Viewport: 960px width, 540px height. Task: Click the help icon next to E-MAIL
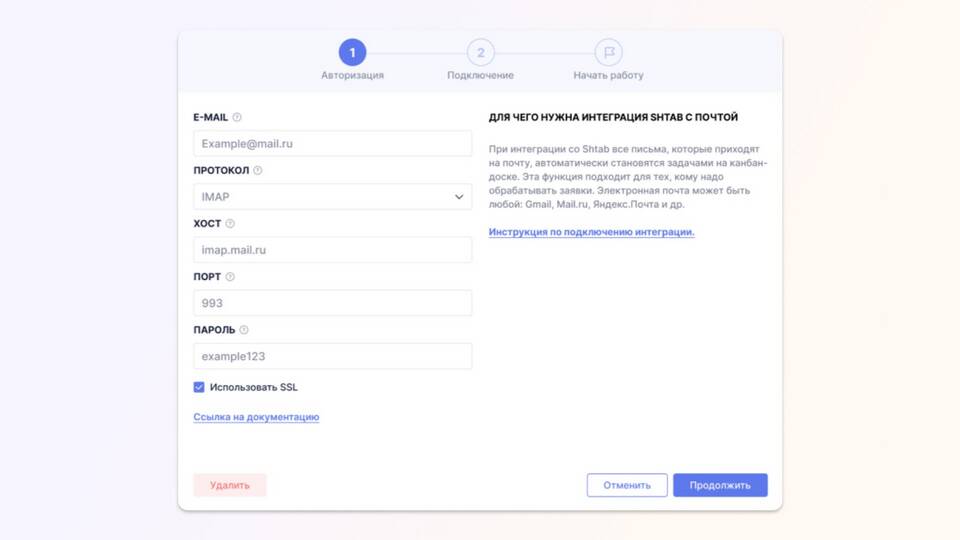click(x=237, y=118)
